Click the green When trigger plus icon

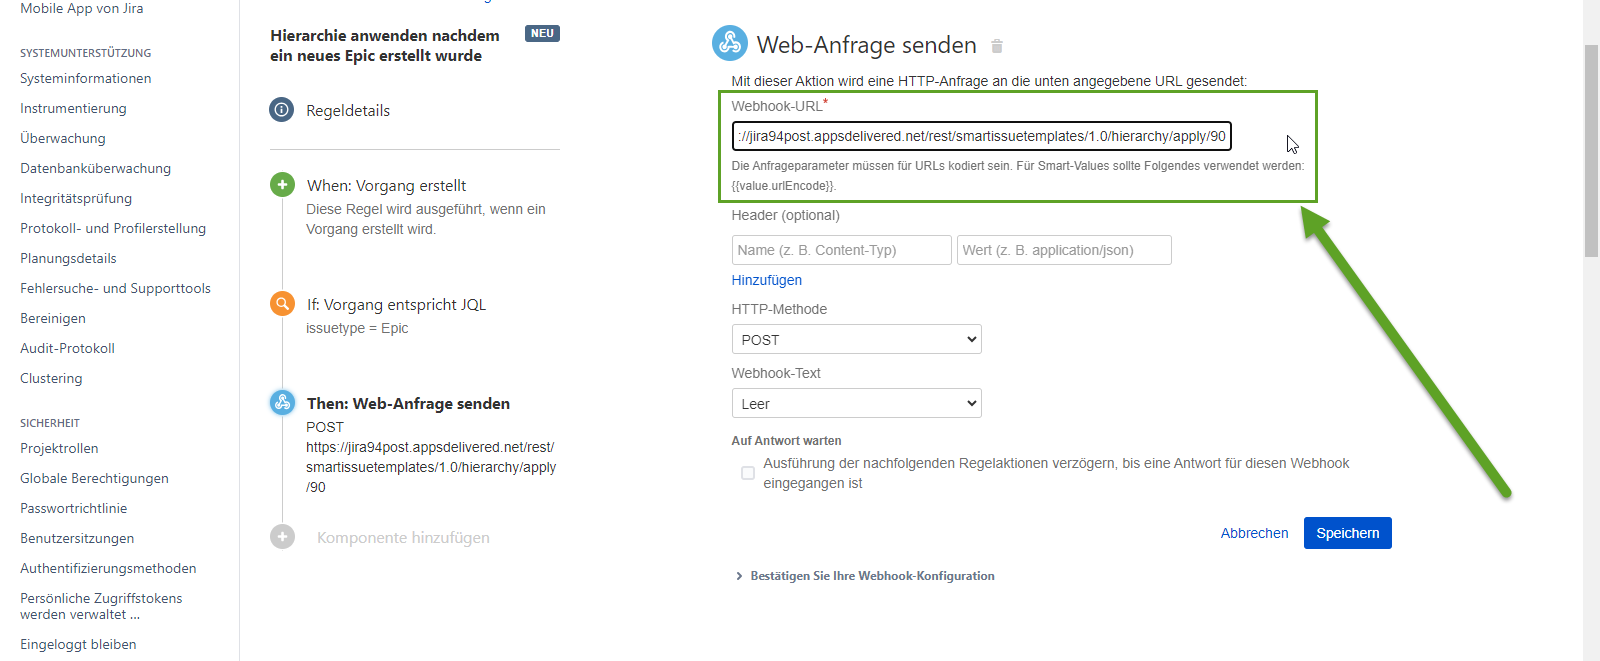click(x=282, y=185)
